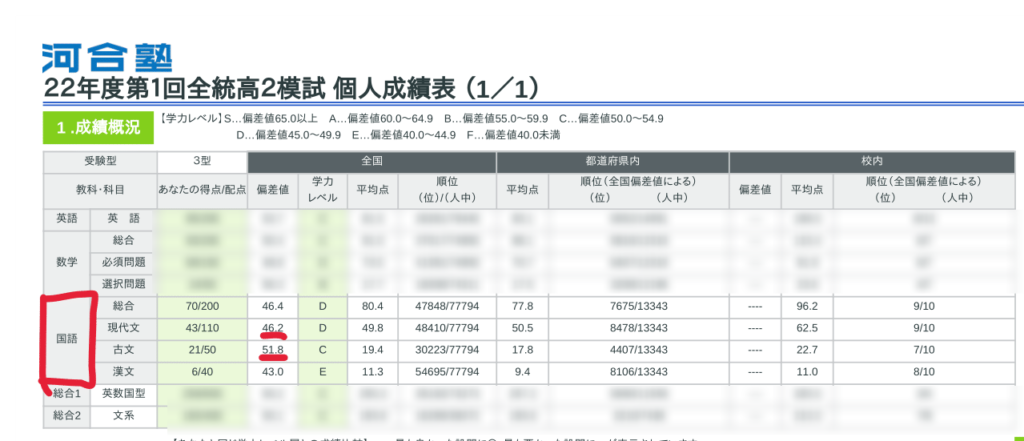Click the score 43/110
1024x441 pixels.
[202, 327]
